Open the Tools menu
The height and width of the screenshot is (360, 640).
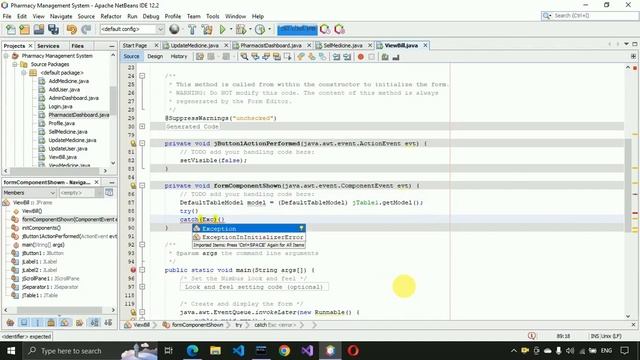tap(212, 16)
